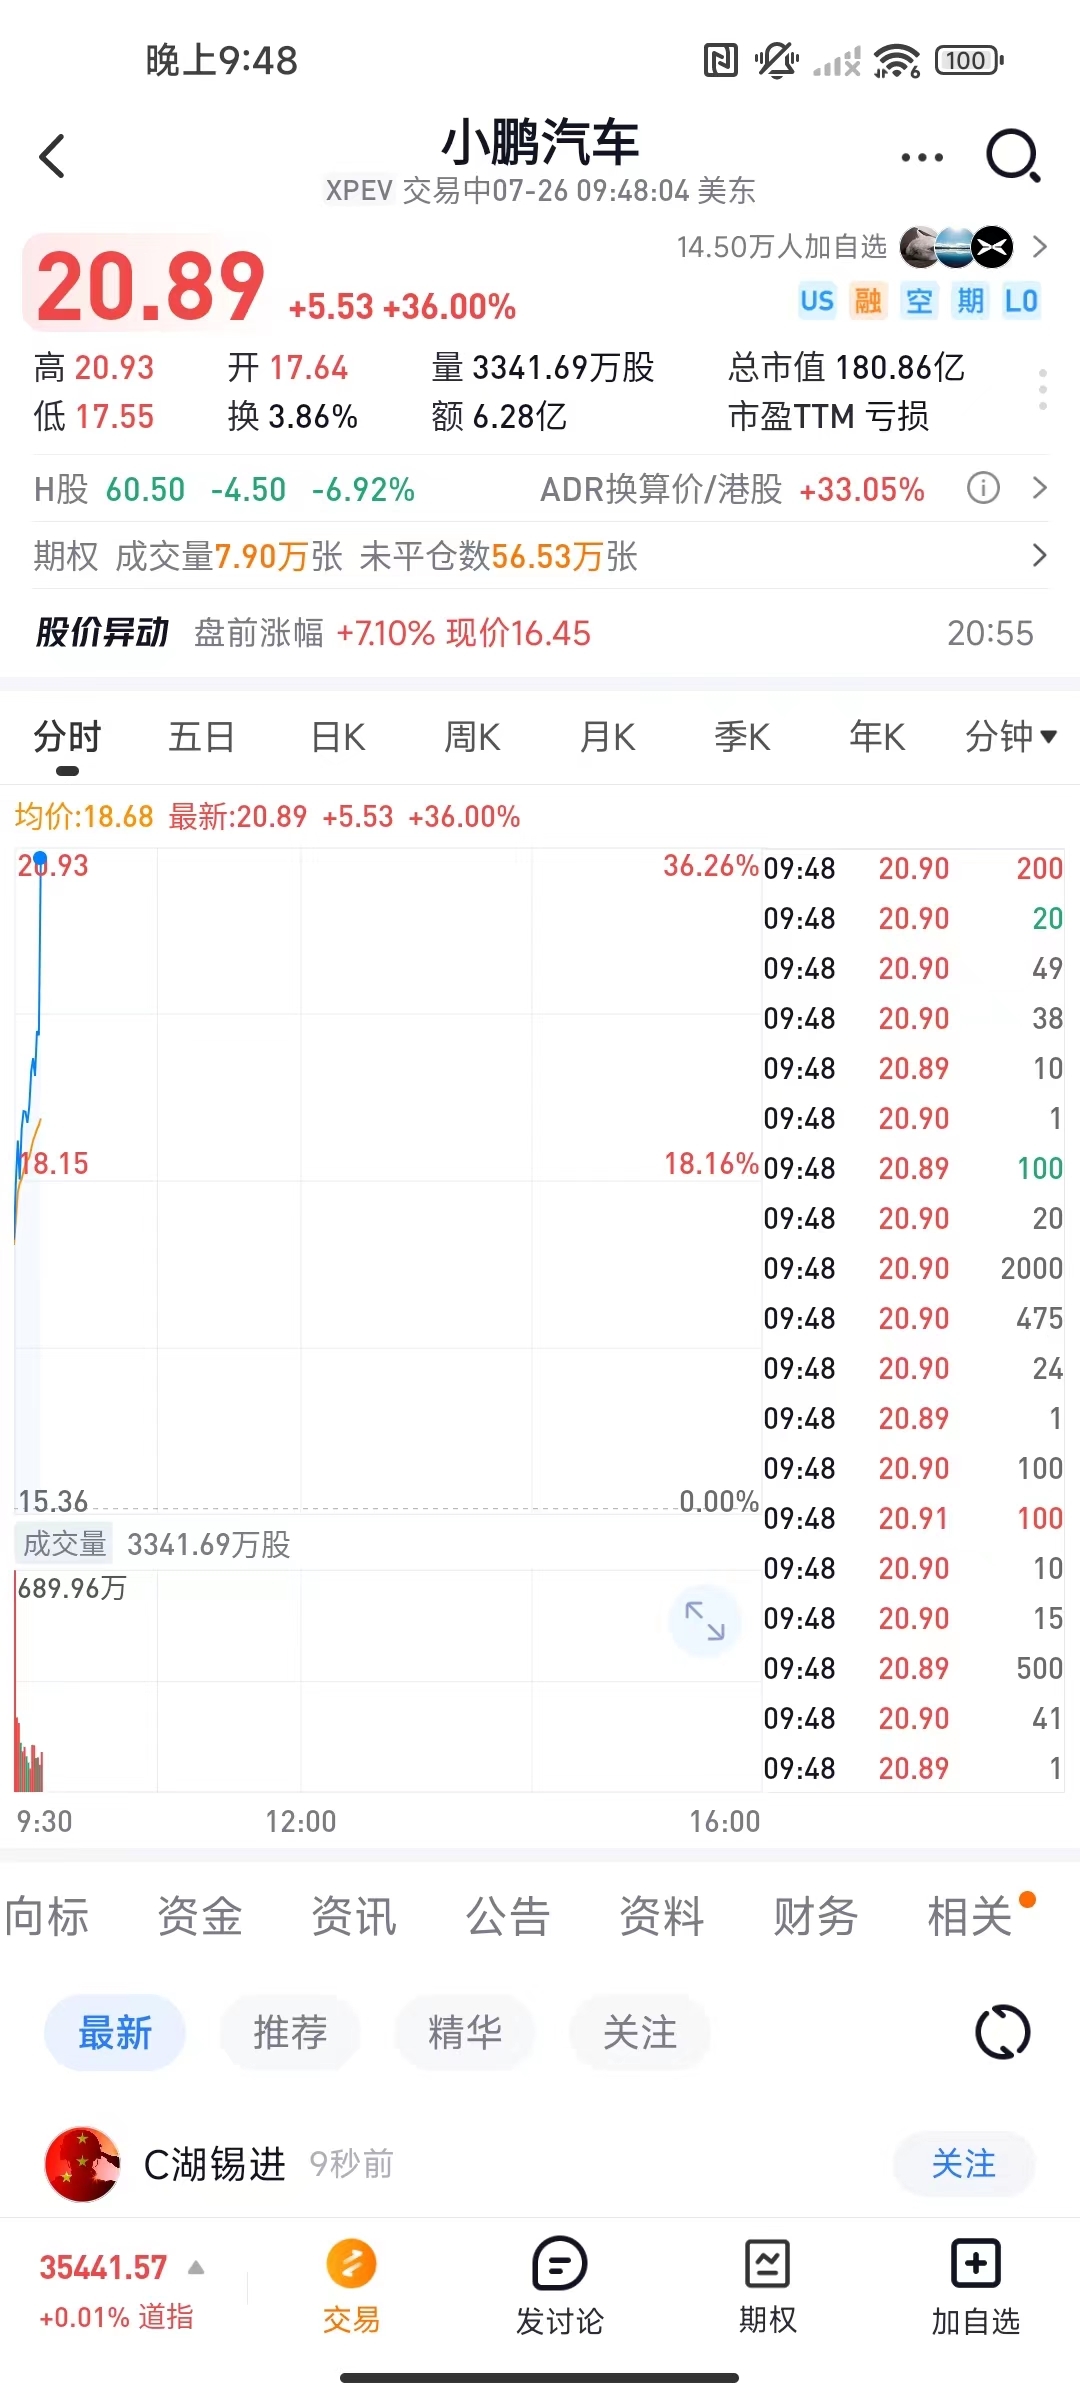The width and height of the screenshot is (1080, 2400).
Task: Tap the back arrow icon
Action: click(x=52, y=157)
